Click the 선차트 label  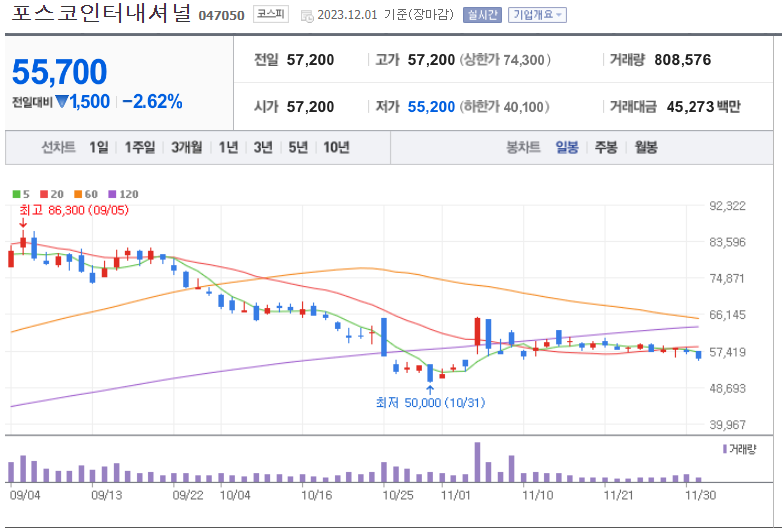(x=58, y=147)
